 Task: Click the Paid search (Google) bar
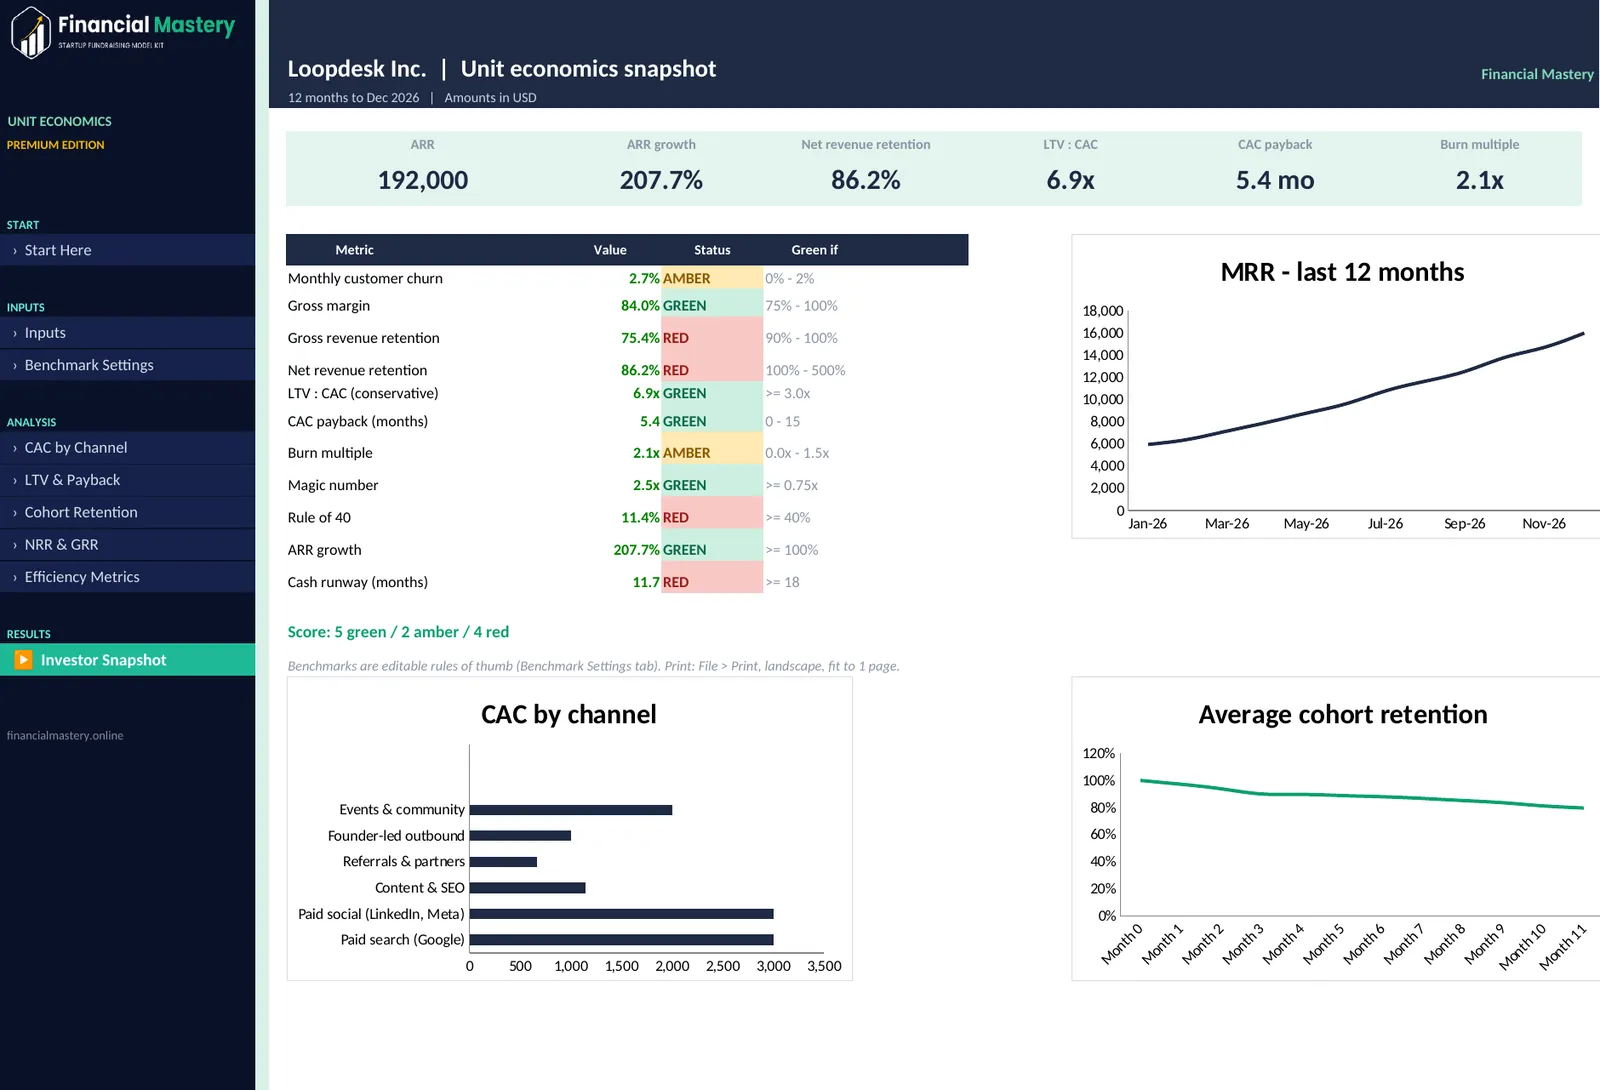point(621,940)
